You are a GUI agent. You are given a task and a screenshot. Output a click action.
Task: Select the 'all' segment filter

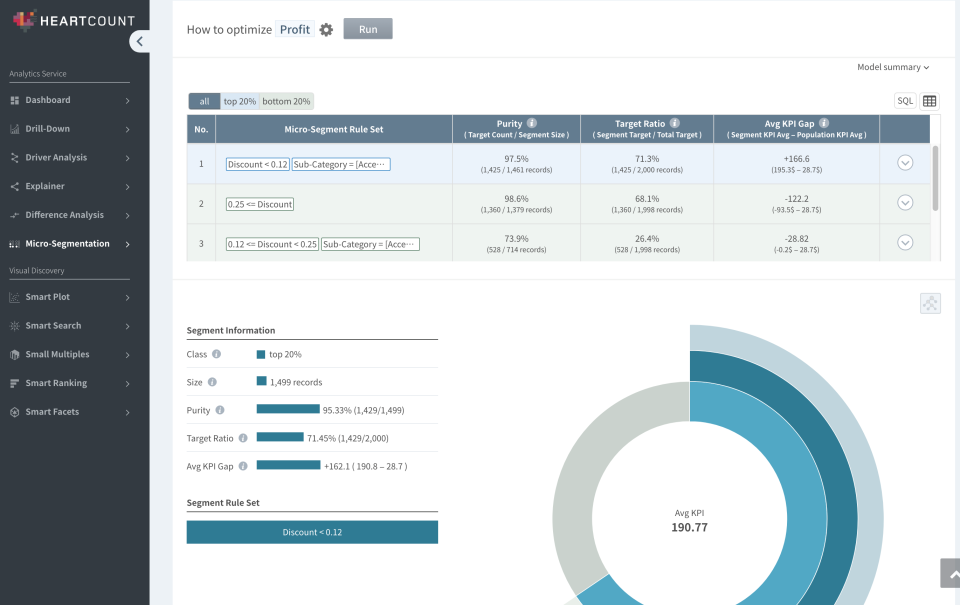click(x=204, y=101)
